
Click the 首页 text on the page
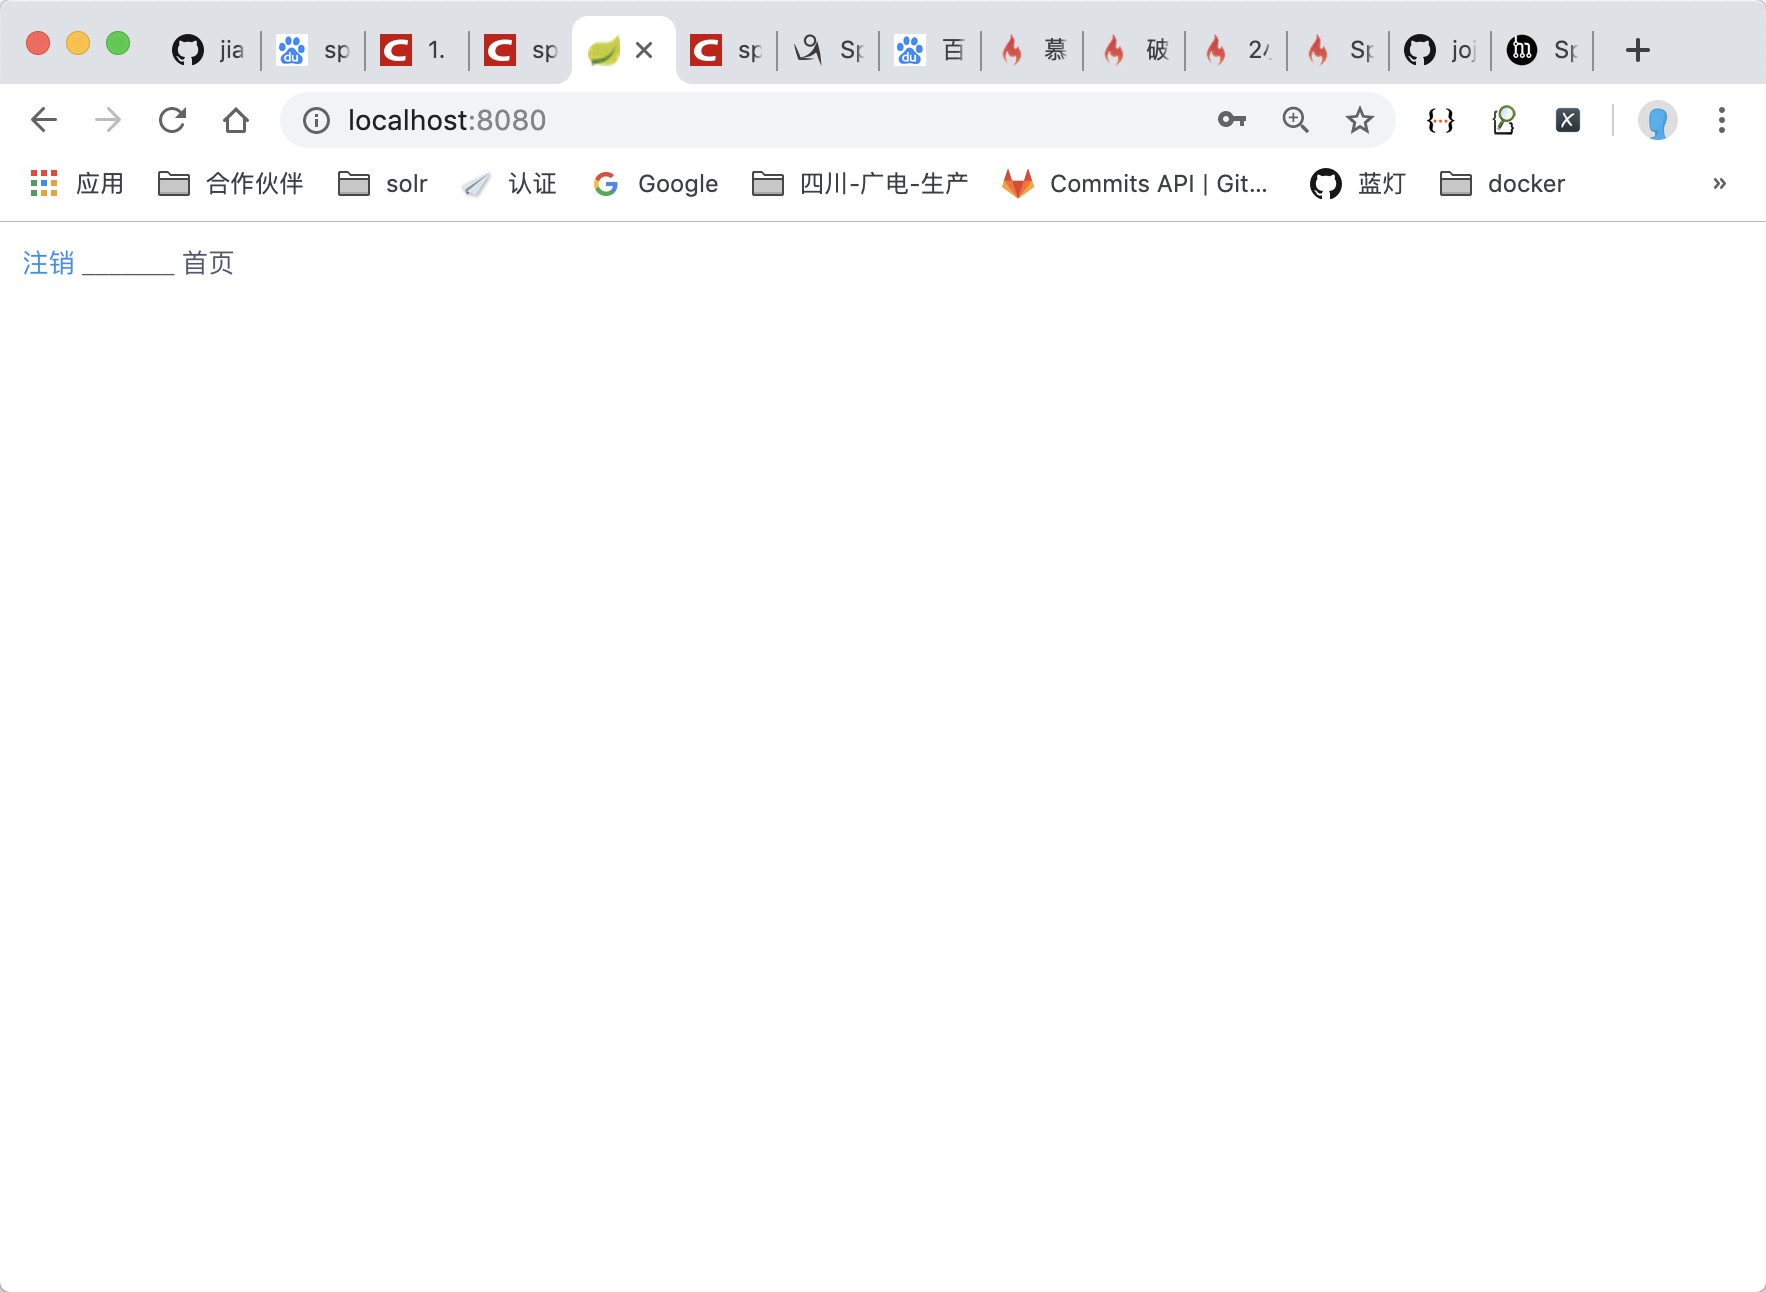[208, 263]
